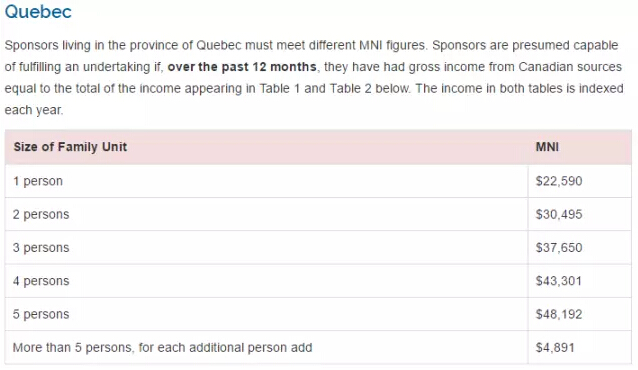638x370 pixels.
Task: Click the $48,192 amount
Action: (559, 315)
